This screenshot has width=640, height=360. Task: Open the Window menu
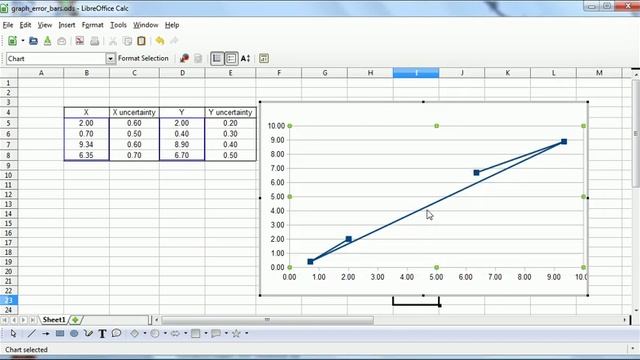click(145, 25)
